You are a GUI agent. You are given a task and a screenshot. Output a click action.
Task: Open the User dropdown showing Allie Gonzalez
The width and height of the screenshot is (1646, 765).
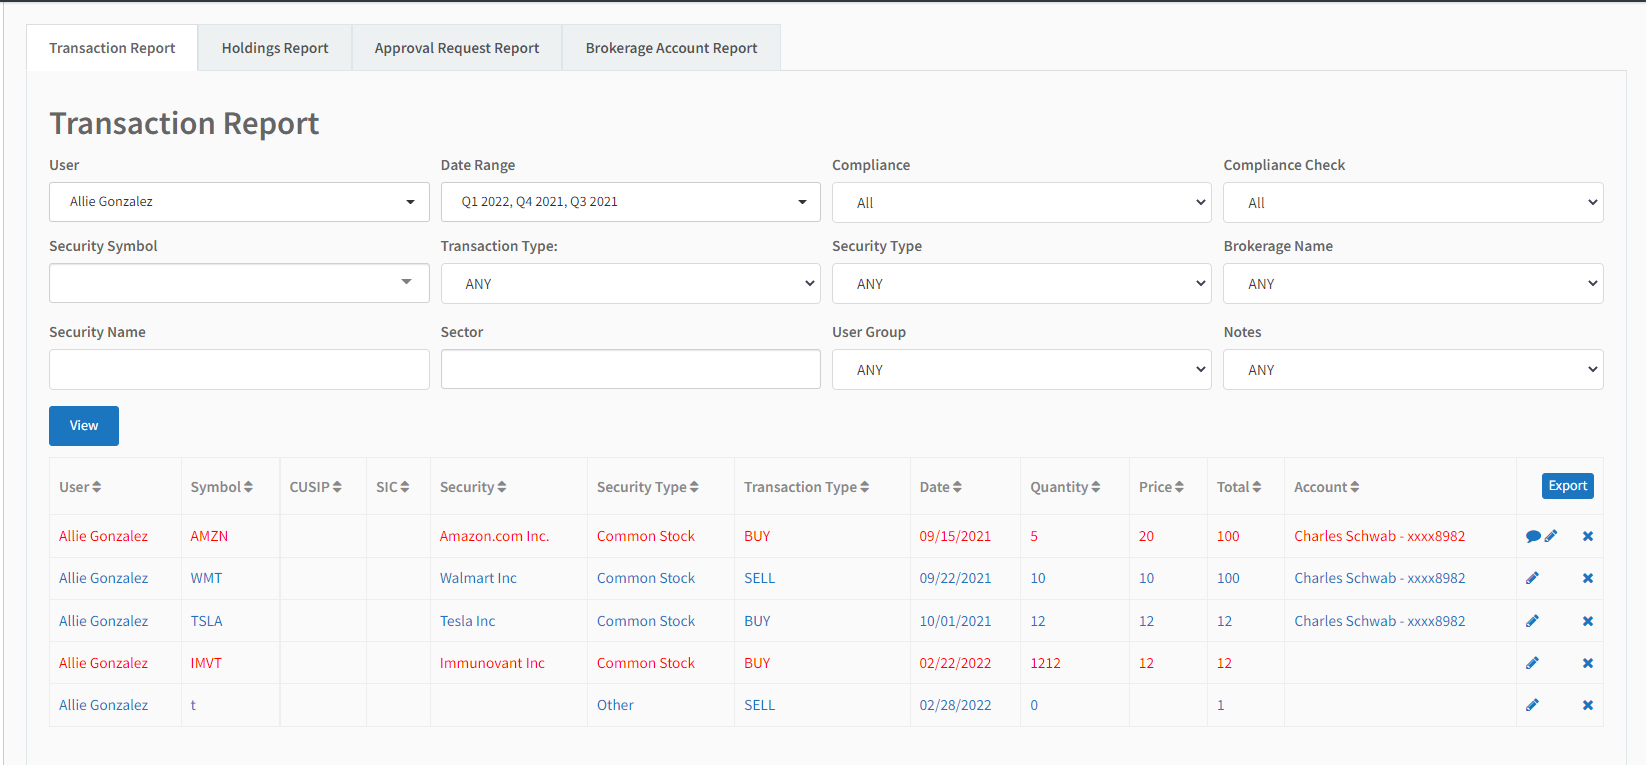239,202
